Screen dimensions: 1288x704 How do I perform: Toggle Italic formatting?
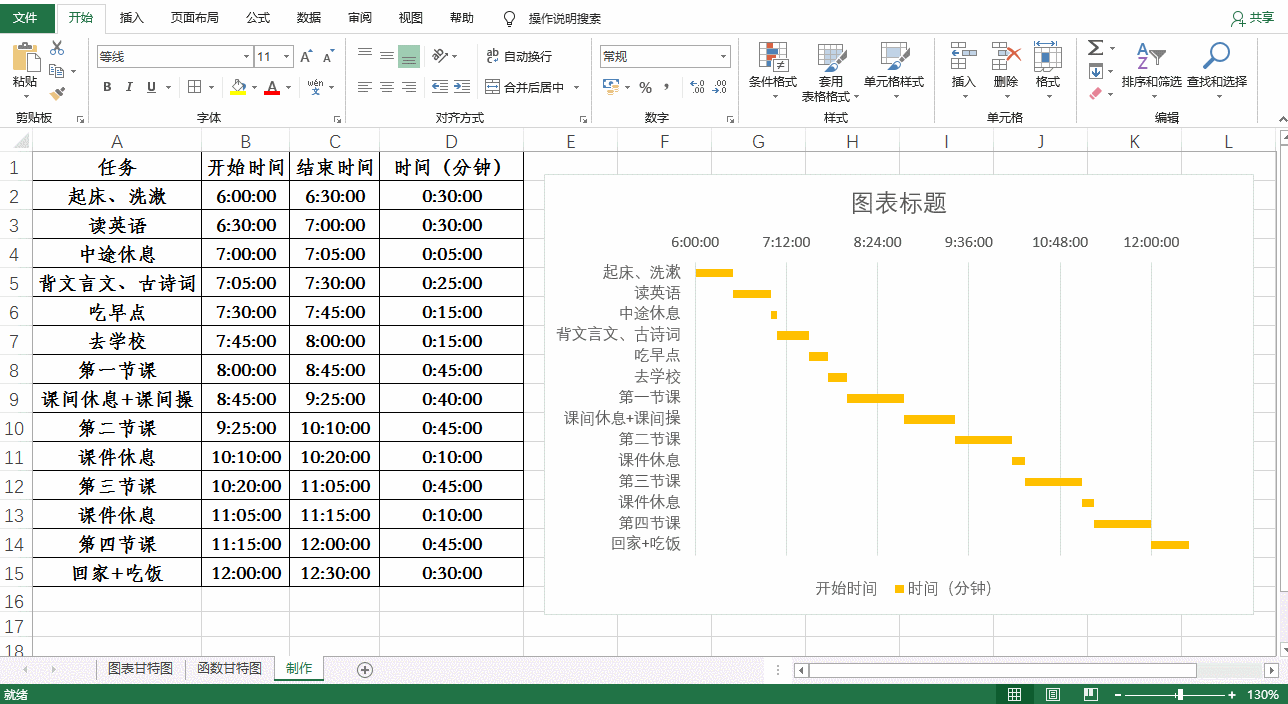[129, 88]
